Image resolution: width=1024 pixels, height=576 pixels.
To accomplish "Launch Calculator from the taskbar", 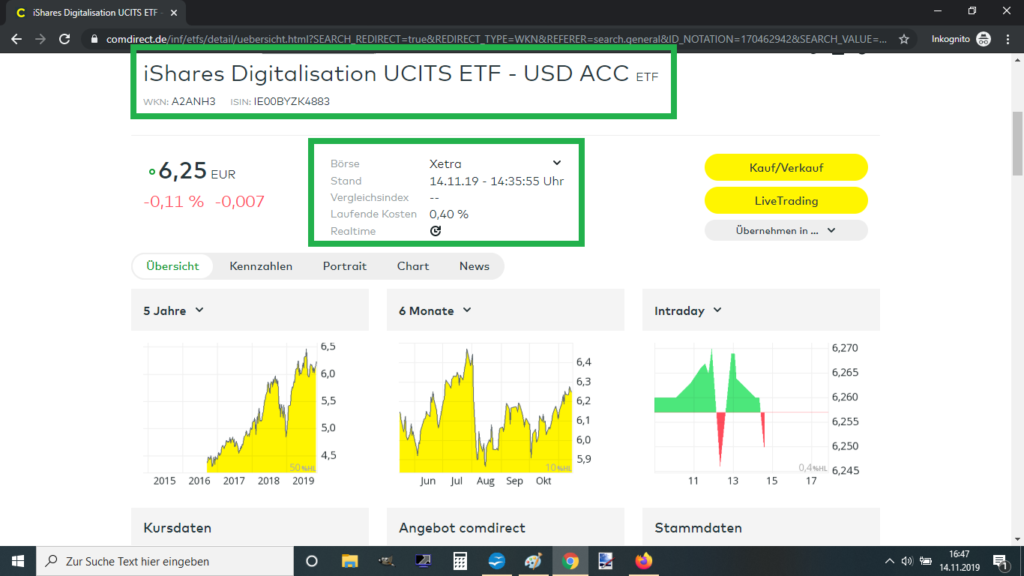I will [460, 561].
